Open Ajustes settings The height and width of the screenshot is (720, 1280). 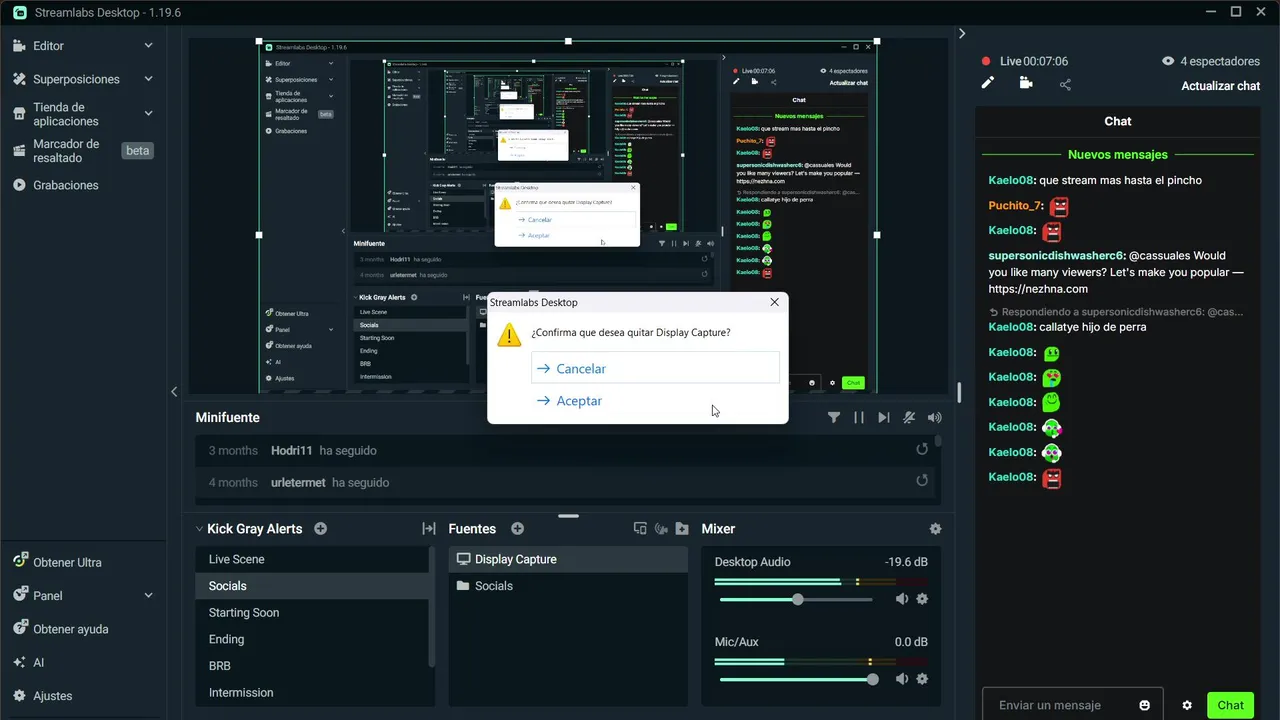[x=52, y=696]
